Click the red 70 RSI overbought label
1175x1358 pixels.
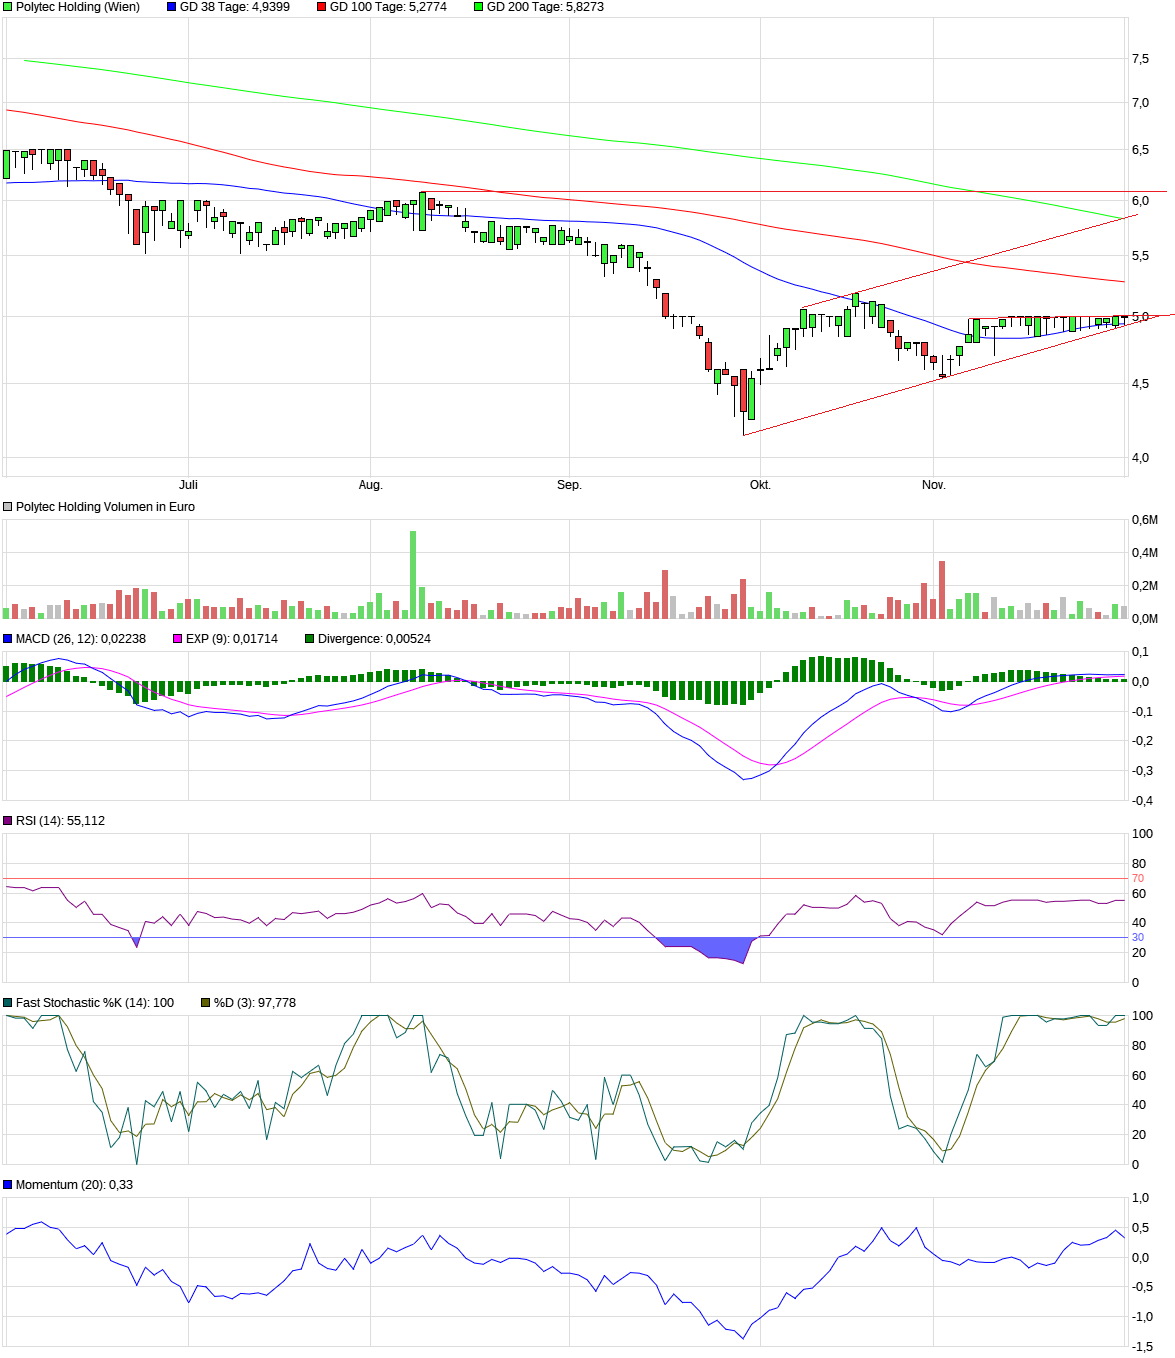click(x=1138, y=878)
